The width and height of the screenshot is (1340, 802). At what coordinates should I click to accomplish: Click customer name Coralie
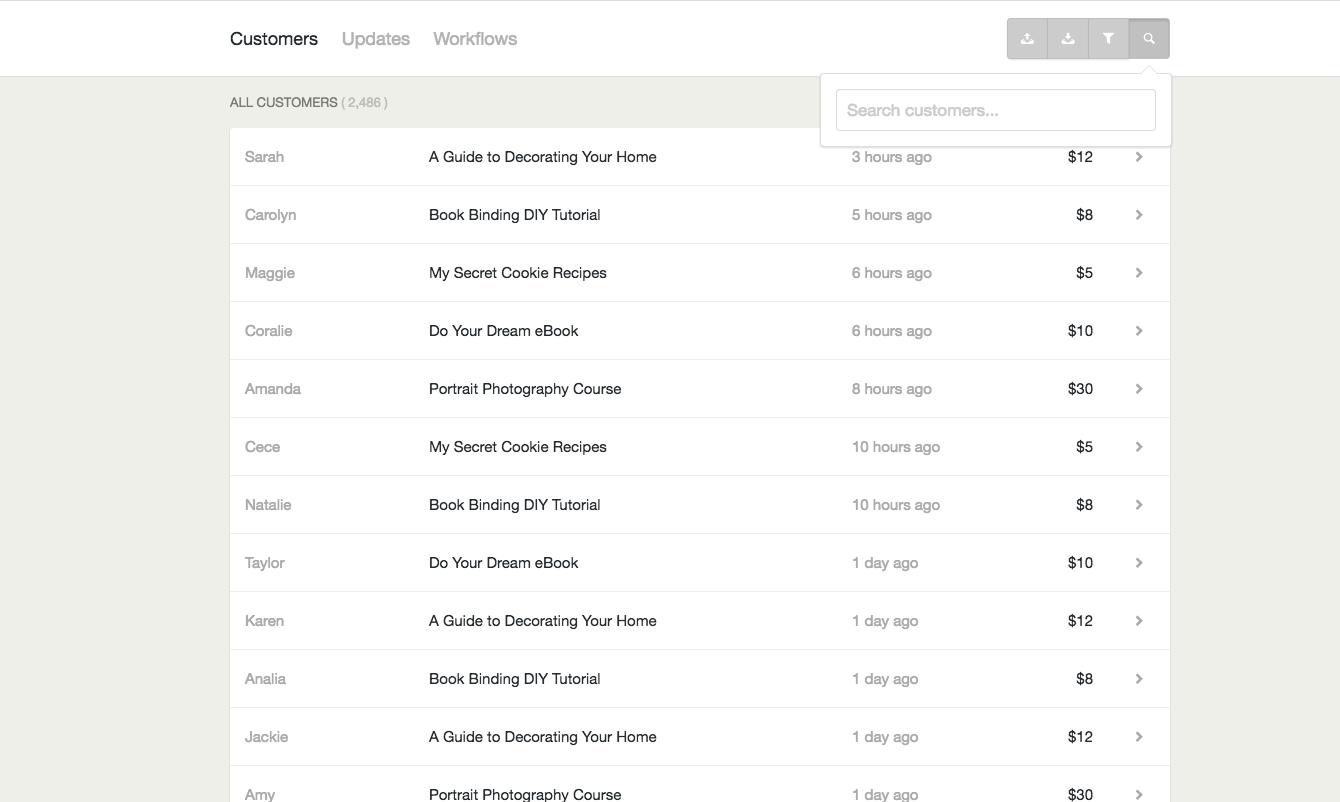[268, 330]
